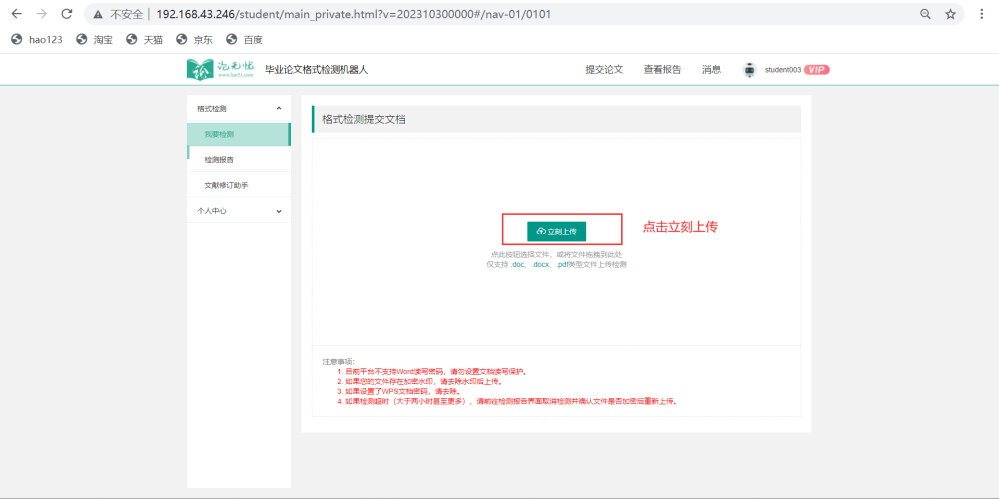Click the robot avatar icon beside student003
This screenshot has height=499, width=999.
749,70
